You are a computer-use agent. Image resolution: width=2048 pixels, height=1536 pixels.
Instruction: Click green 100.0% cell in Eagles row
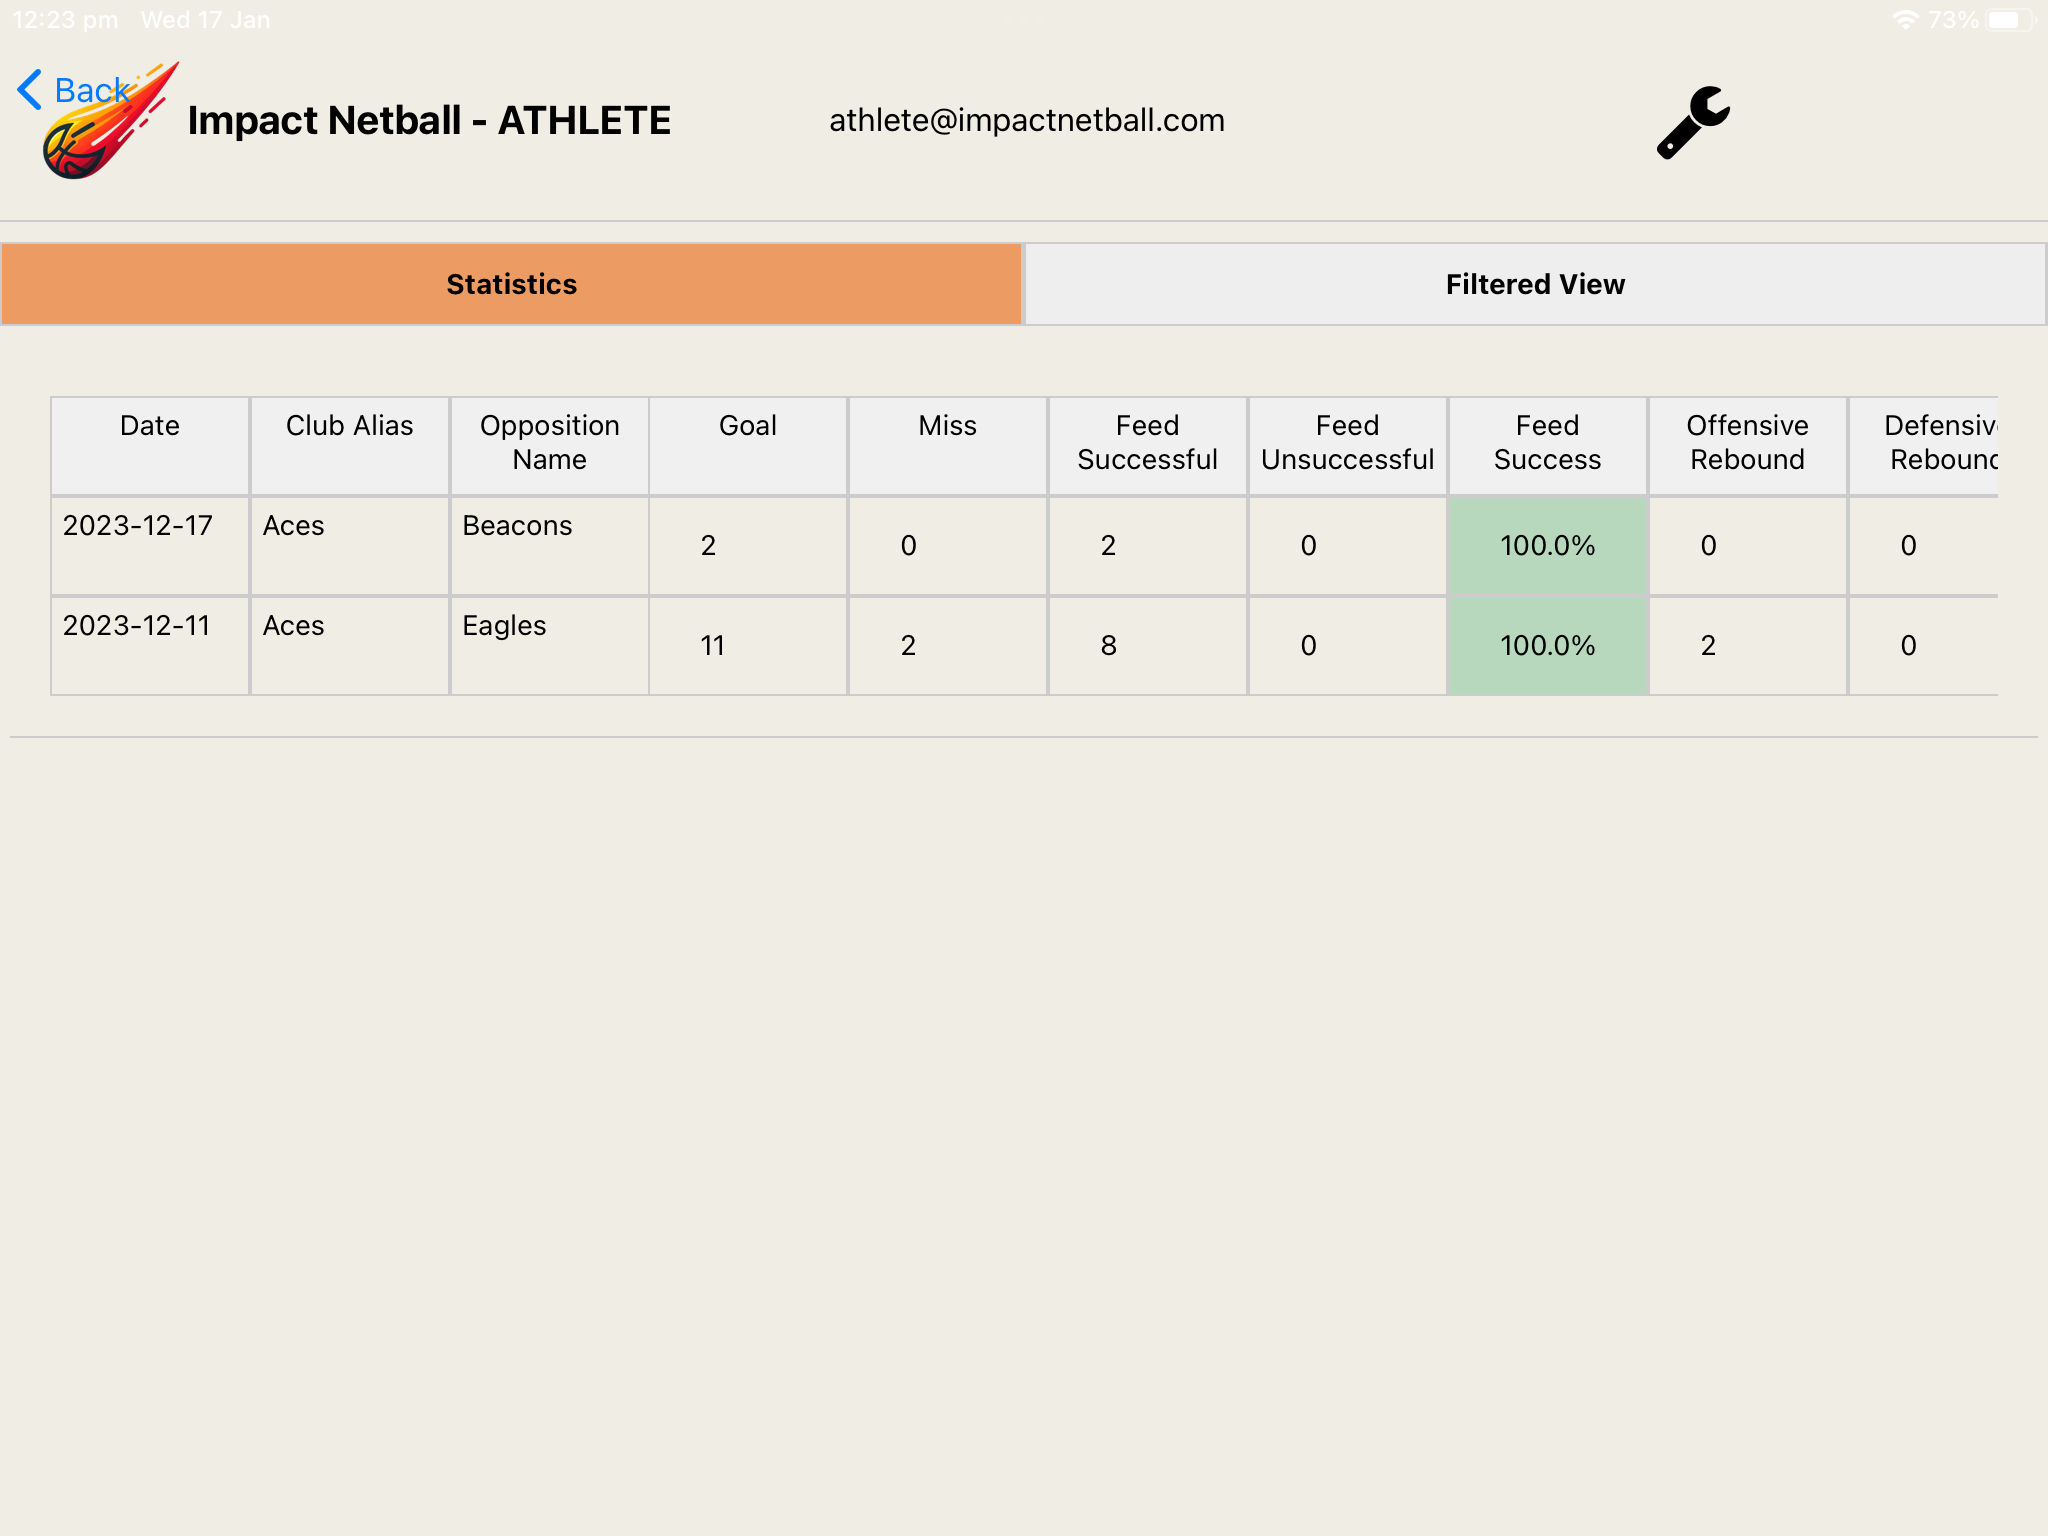coord(1547,646)
